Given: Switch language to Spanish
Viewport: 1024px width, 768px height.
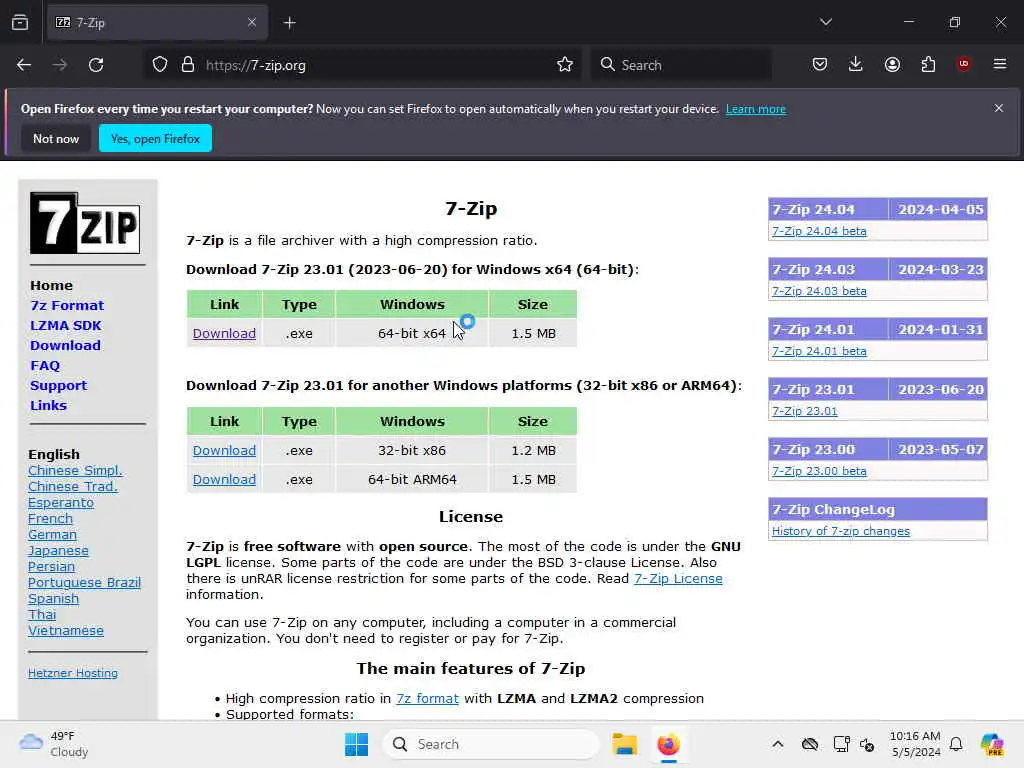Looking at the screenshot, I should tap(53, 599).
